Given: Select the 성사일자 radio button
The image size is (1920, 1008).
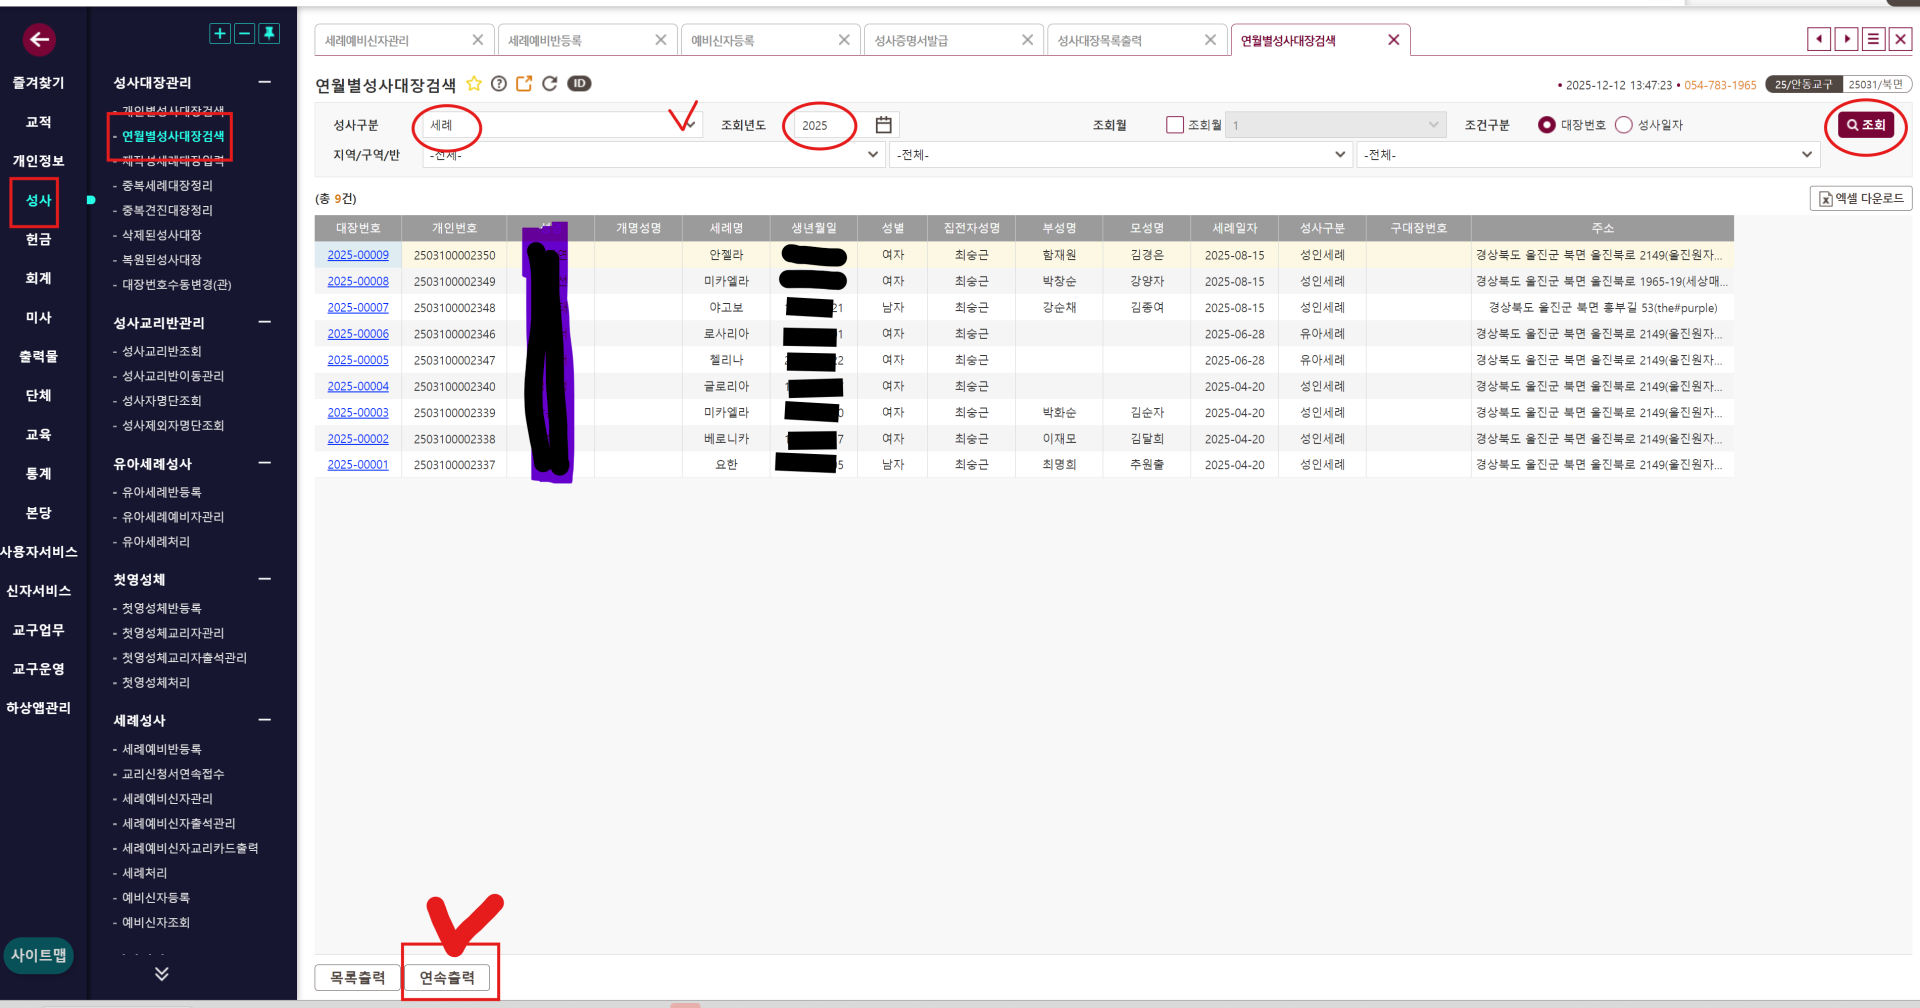Looking at the screenshot, I should pos(1624,125).
